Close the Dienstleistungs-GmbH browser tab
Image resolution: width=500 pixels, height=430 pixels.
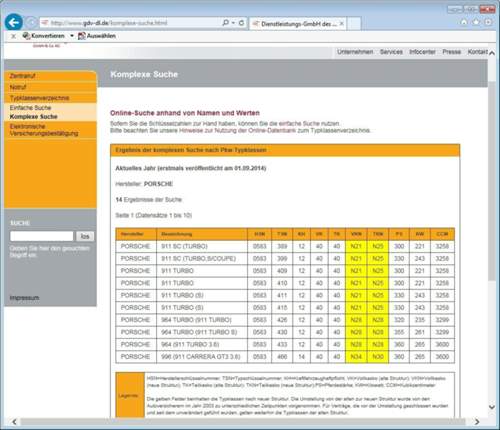pos(341,24)
